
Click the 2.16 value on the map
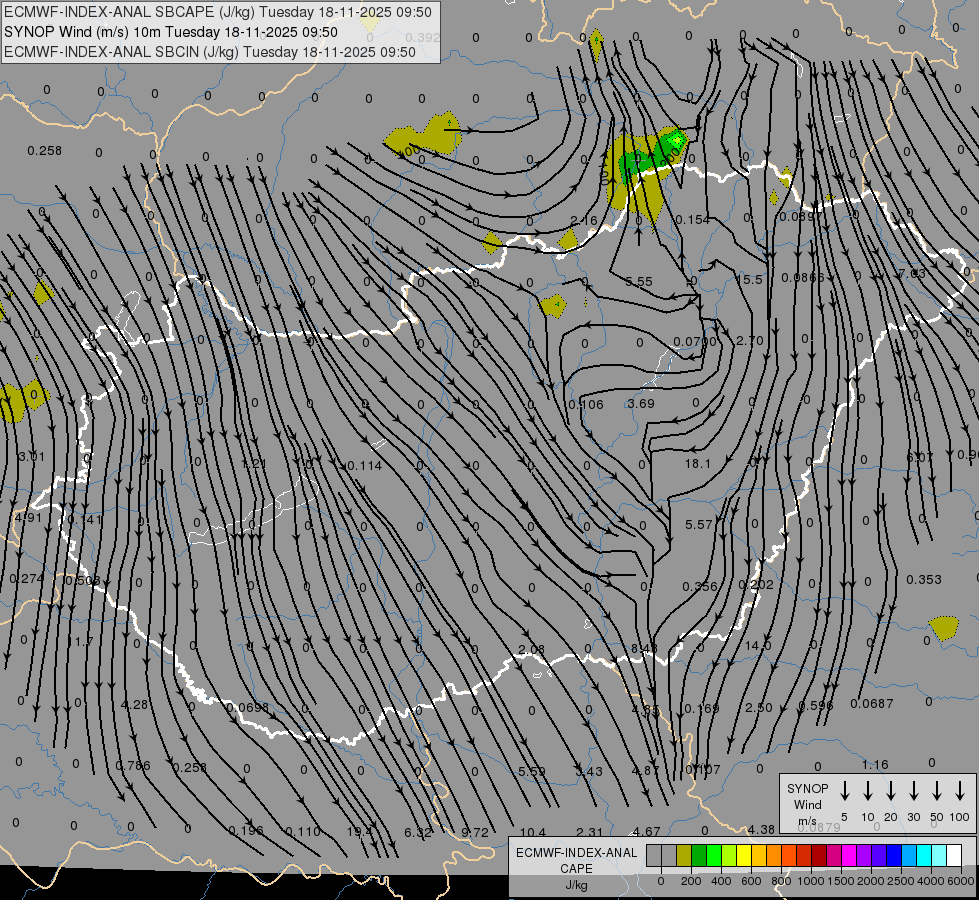tap(584, 220)
